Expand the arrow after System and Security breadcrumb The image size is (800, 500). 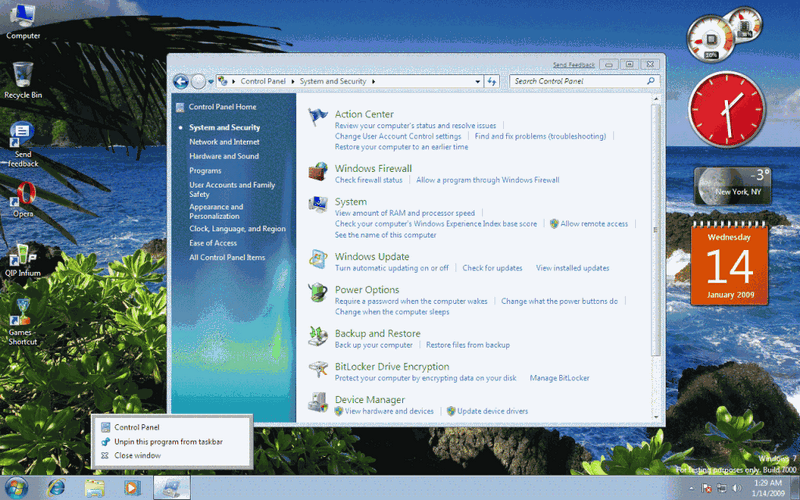[x=373, y=81]
